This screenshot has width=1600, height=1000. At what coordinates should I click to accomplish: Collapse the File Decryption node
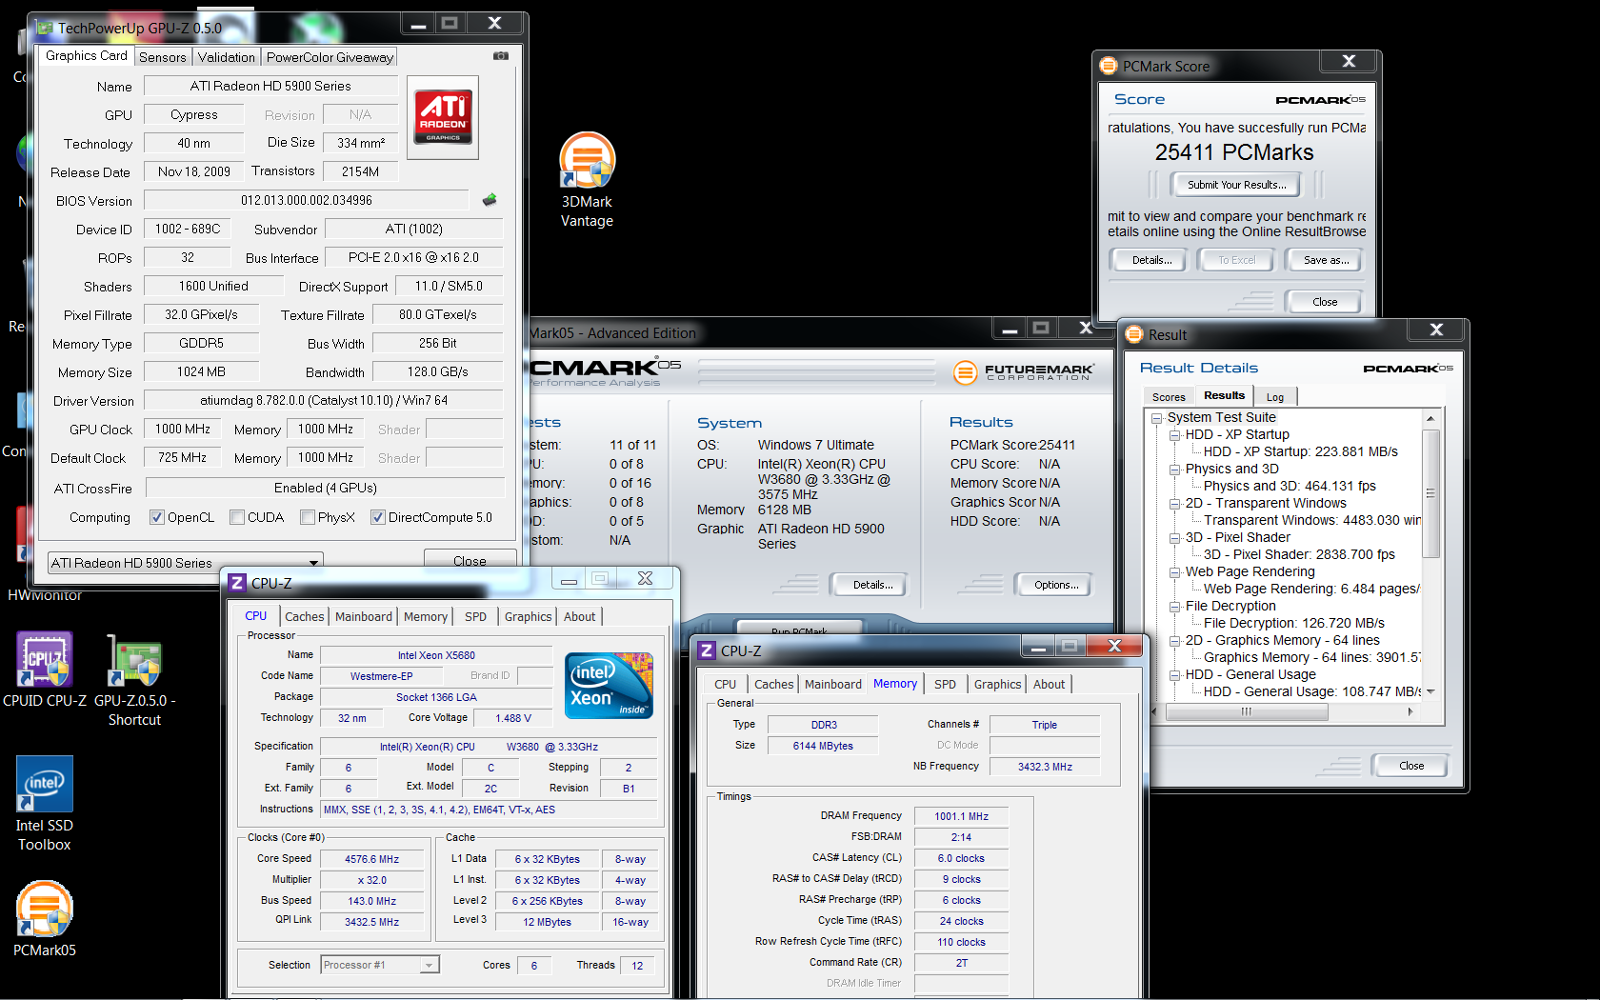(1175, 606)
